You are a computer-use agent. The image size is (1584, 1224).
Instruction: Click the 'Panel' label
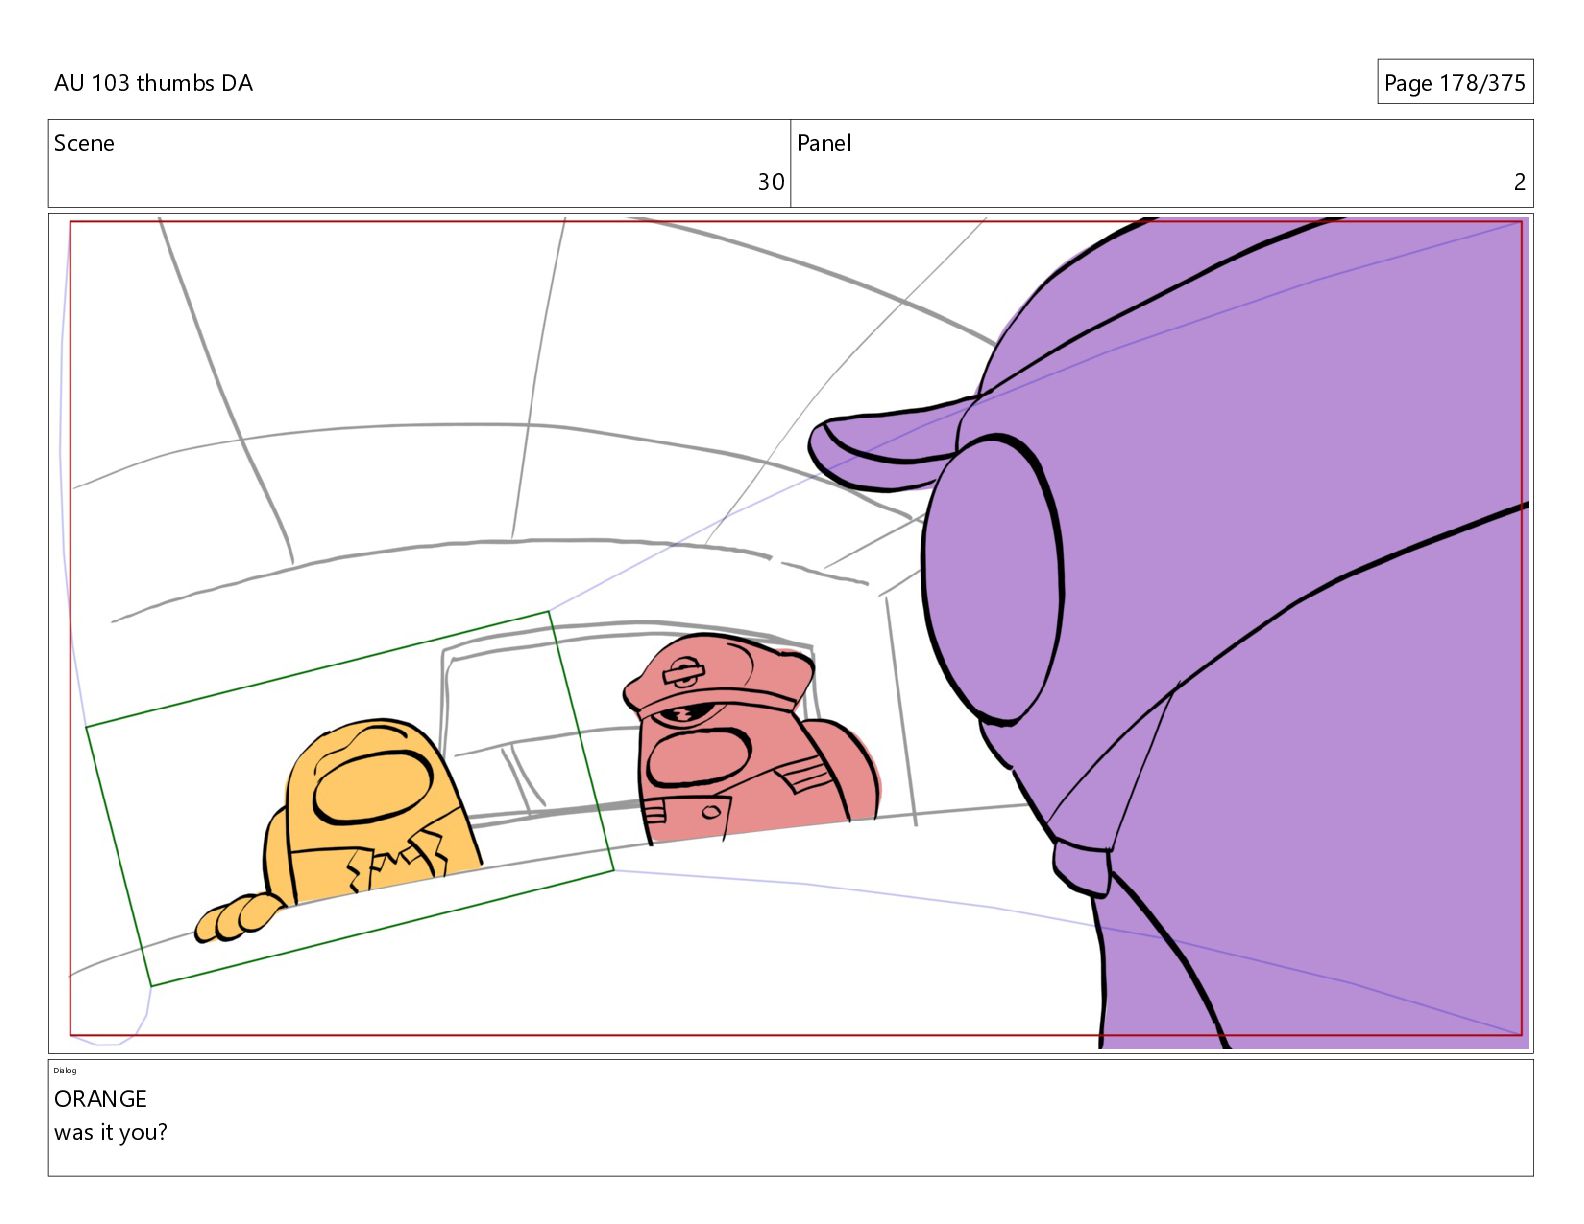coord(824,143)
